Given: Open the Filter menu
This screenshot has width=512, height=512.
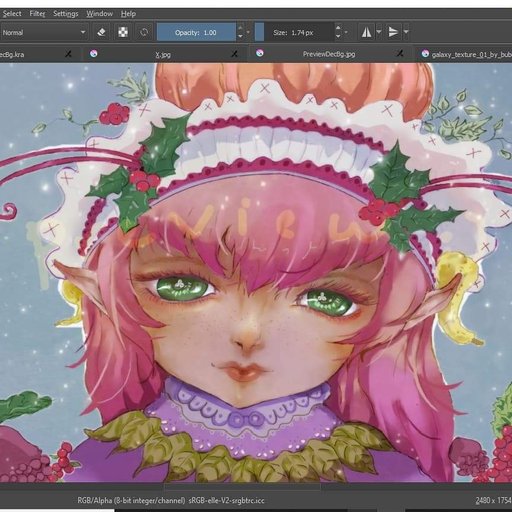Looking at the screenshot, I should tap(37, 14).
